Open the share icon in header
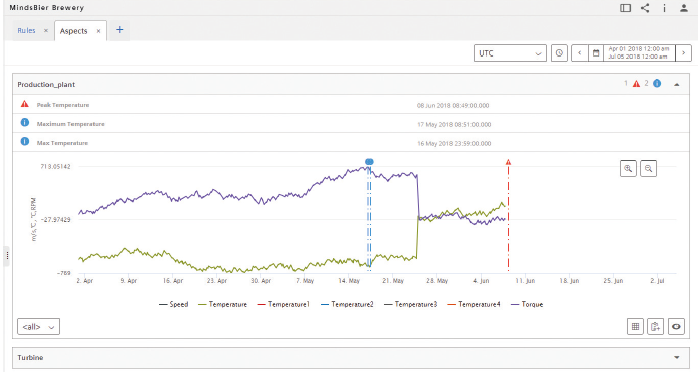The image size is (700, 372). [645, 8]
